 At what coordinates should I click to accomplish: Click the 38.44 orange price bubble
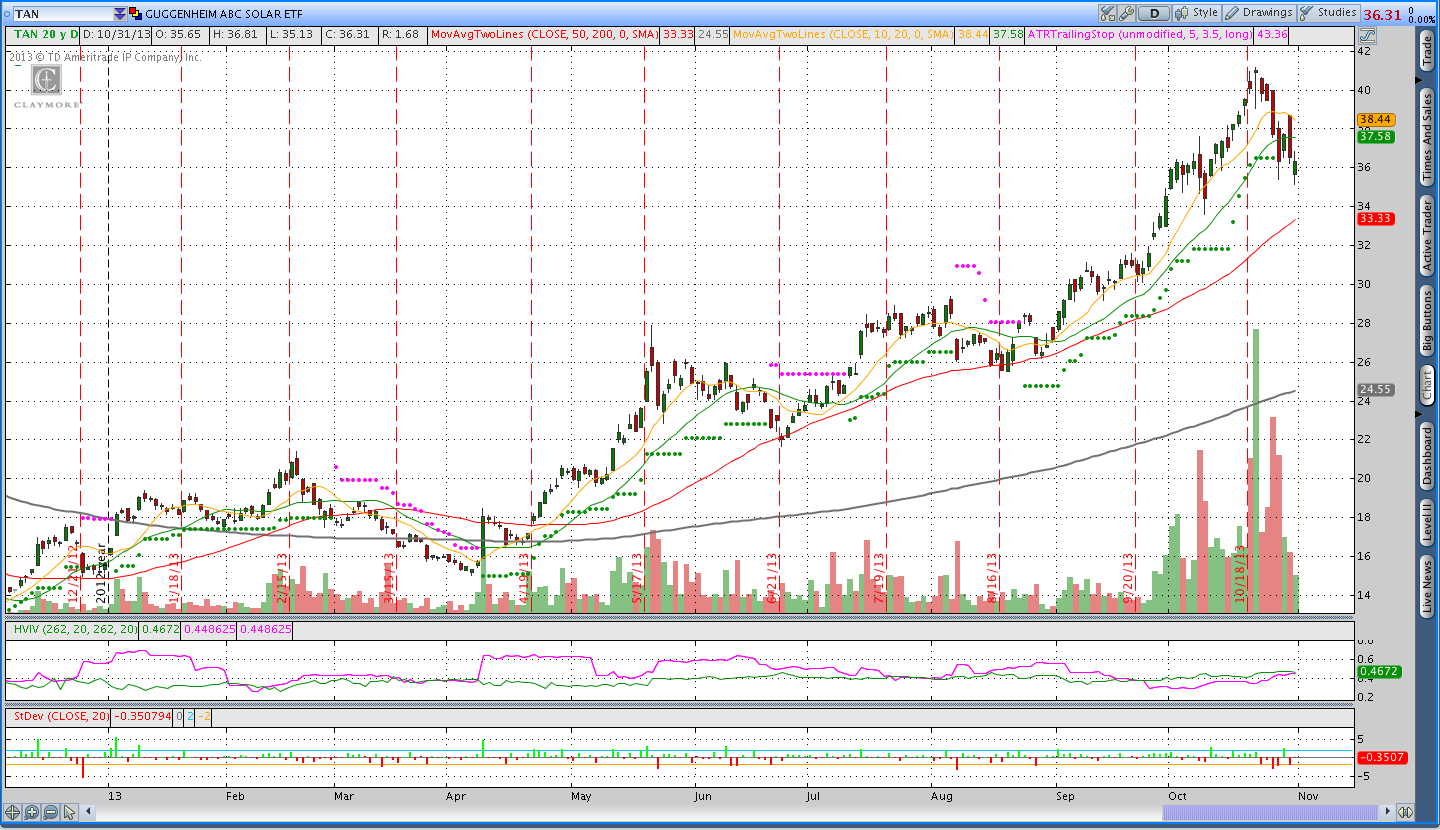click(x=1376, y=119)
